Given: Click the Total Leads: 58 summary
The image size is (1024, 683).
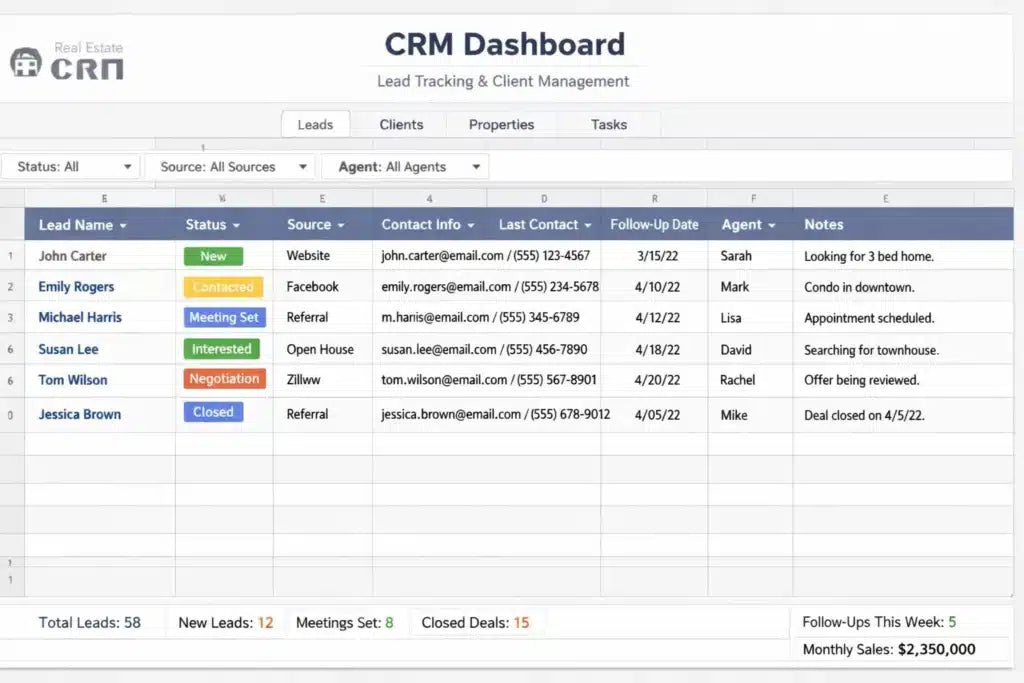Looking at the screenshot, I should [89, 622].
